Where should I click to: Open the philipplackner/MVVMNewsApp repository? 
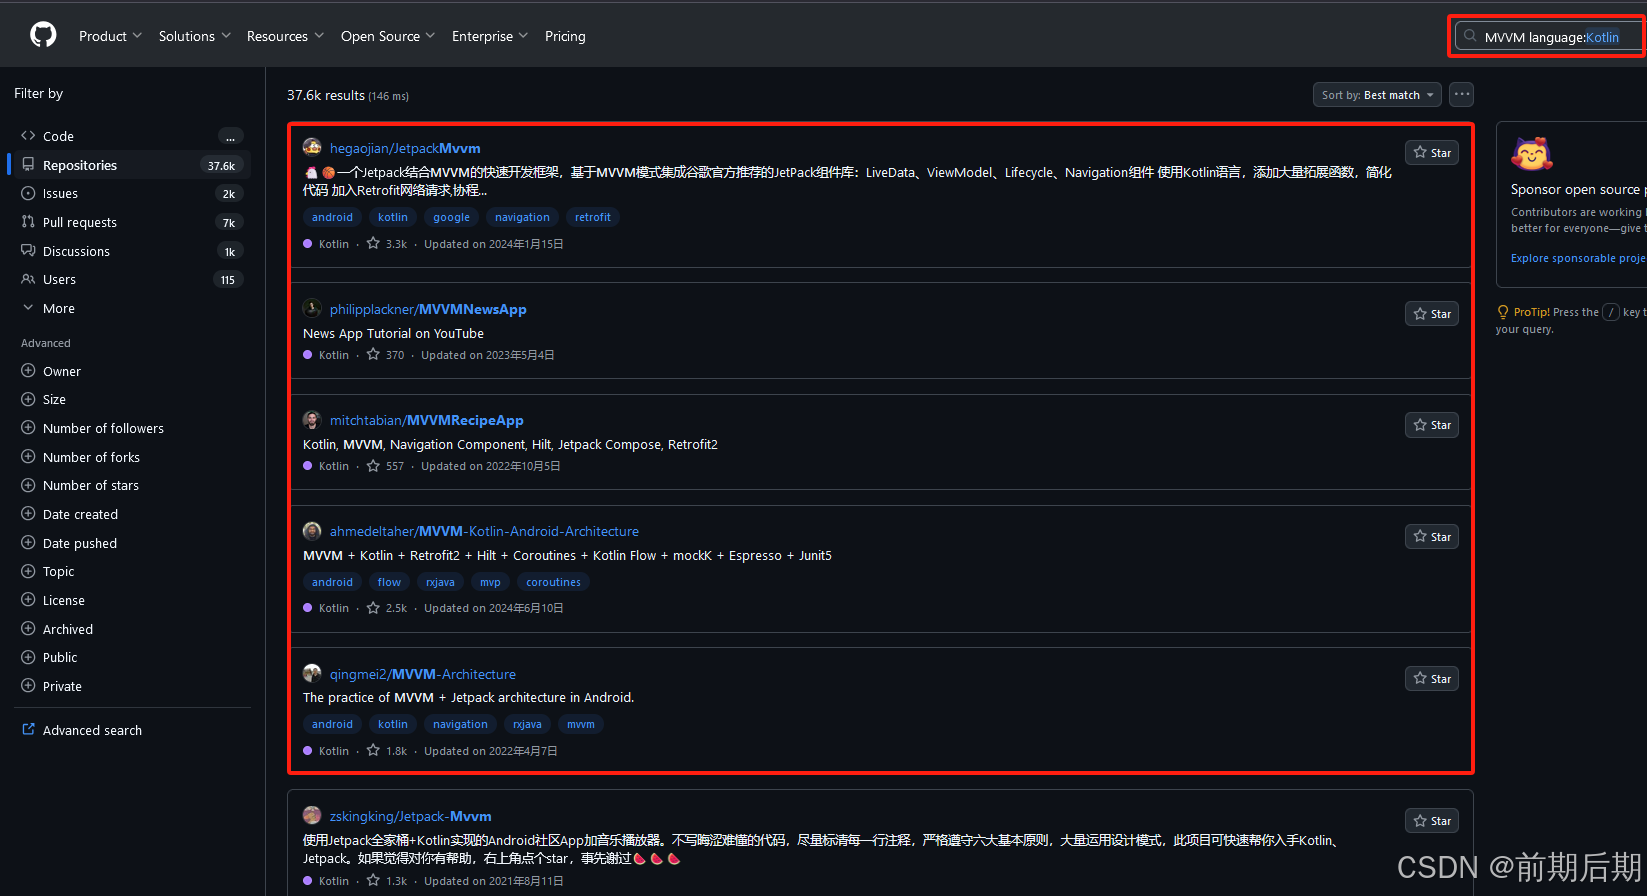(428, 309)
